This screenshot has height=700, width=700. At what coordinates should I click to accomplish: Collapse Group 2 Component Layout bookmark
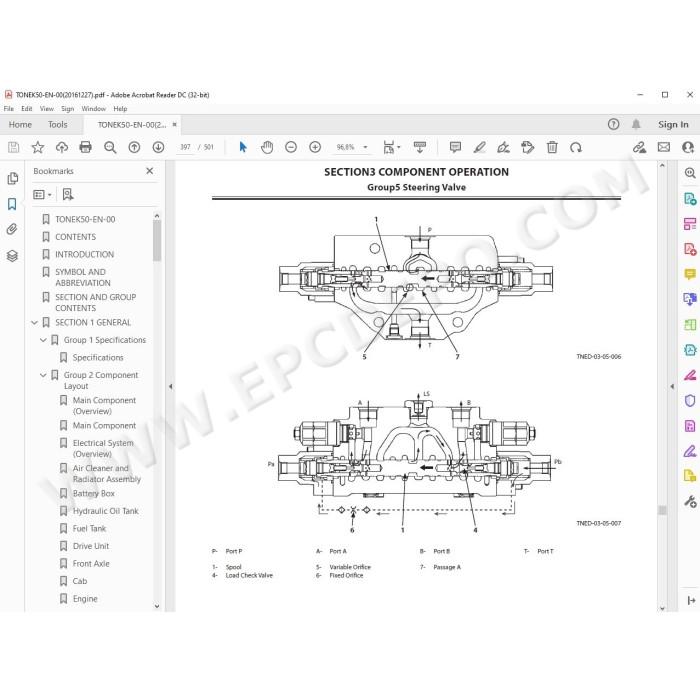coord(43,375)
